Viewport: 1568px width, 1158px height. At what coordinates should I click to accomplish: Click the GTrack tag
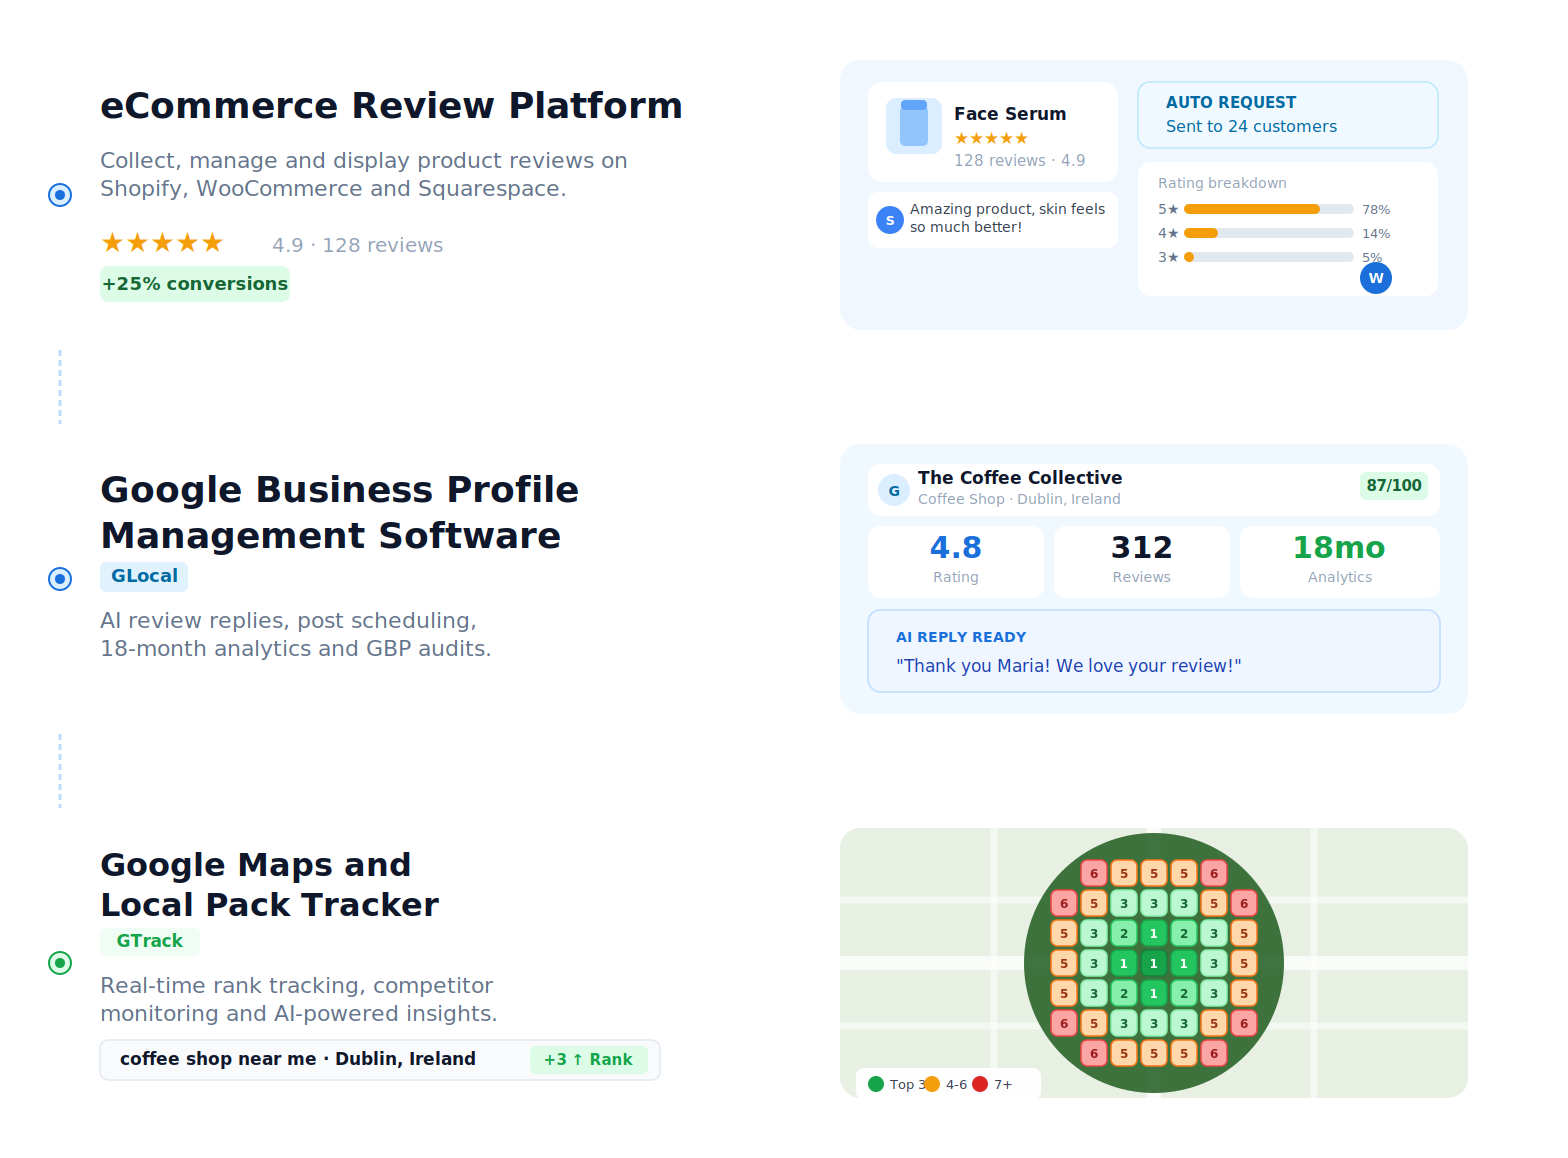point(150,941)
